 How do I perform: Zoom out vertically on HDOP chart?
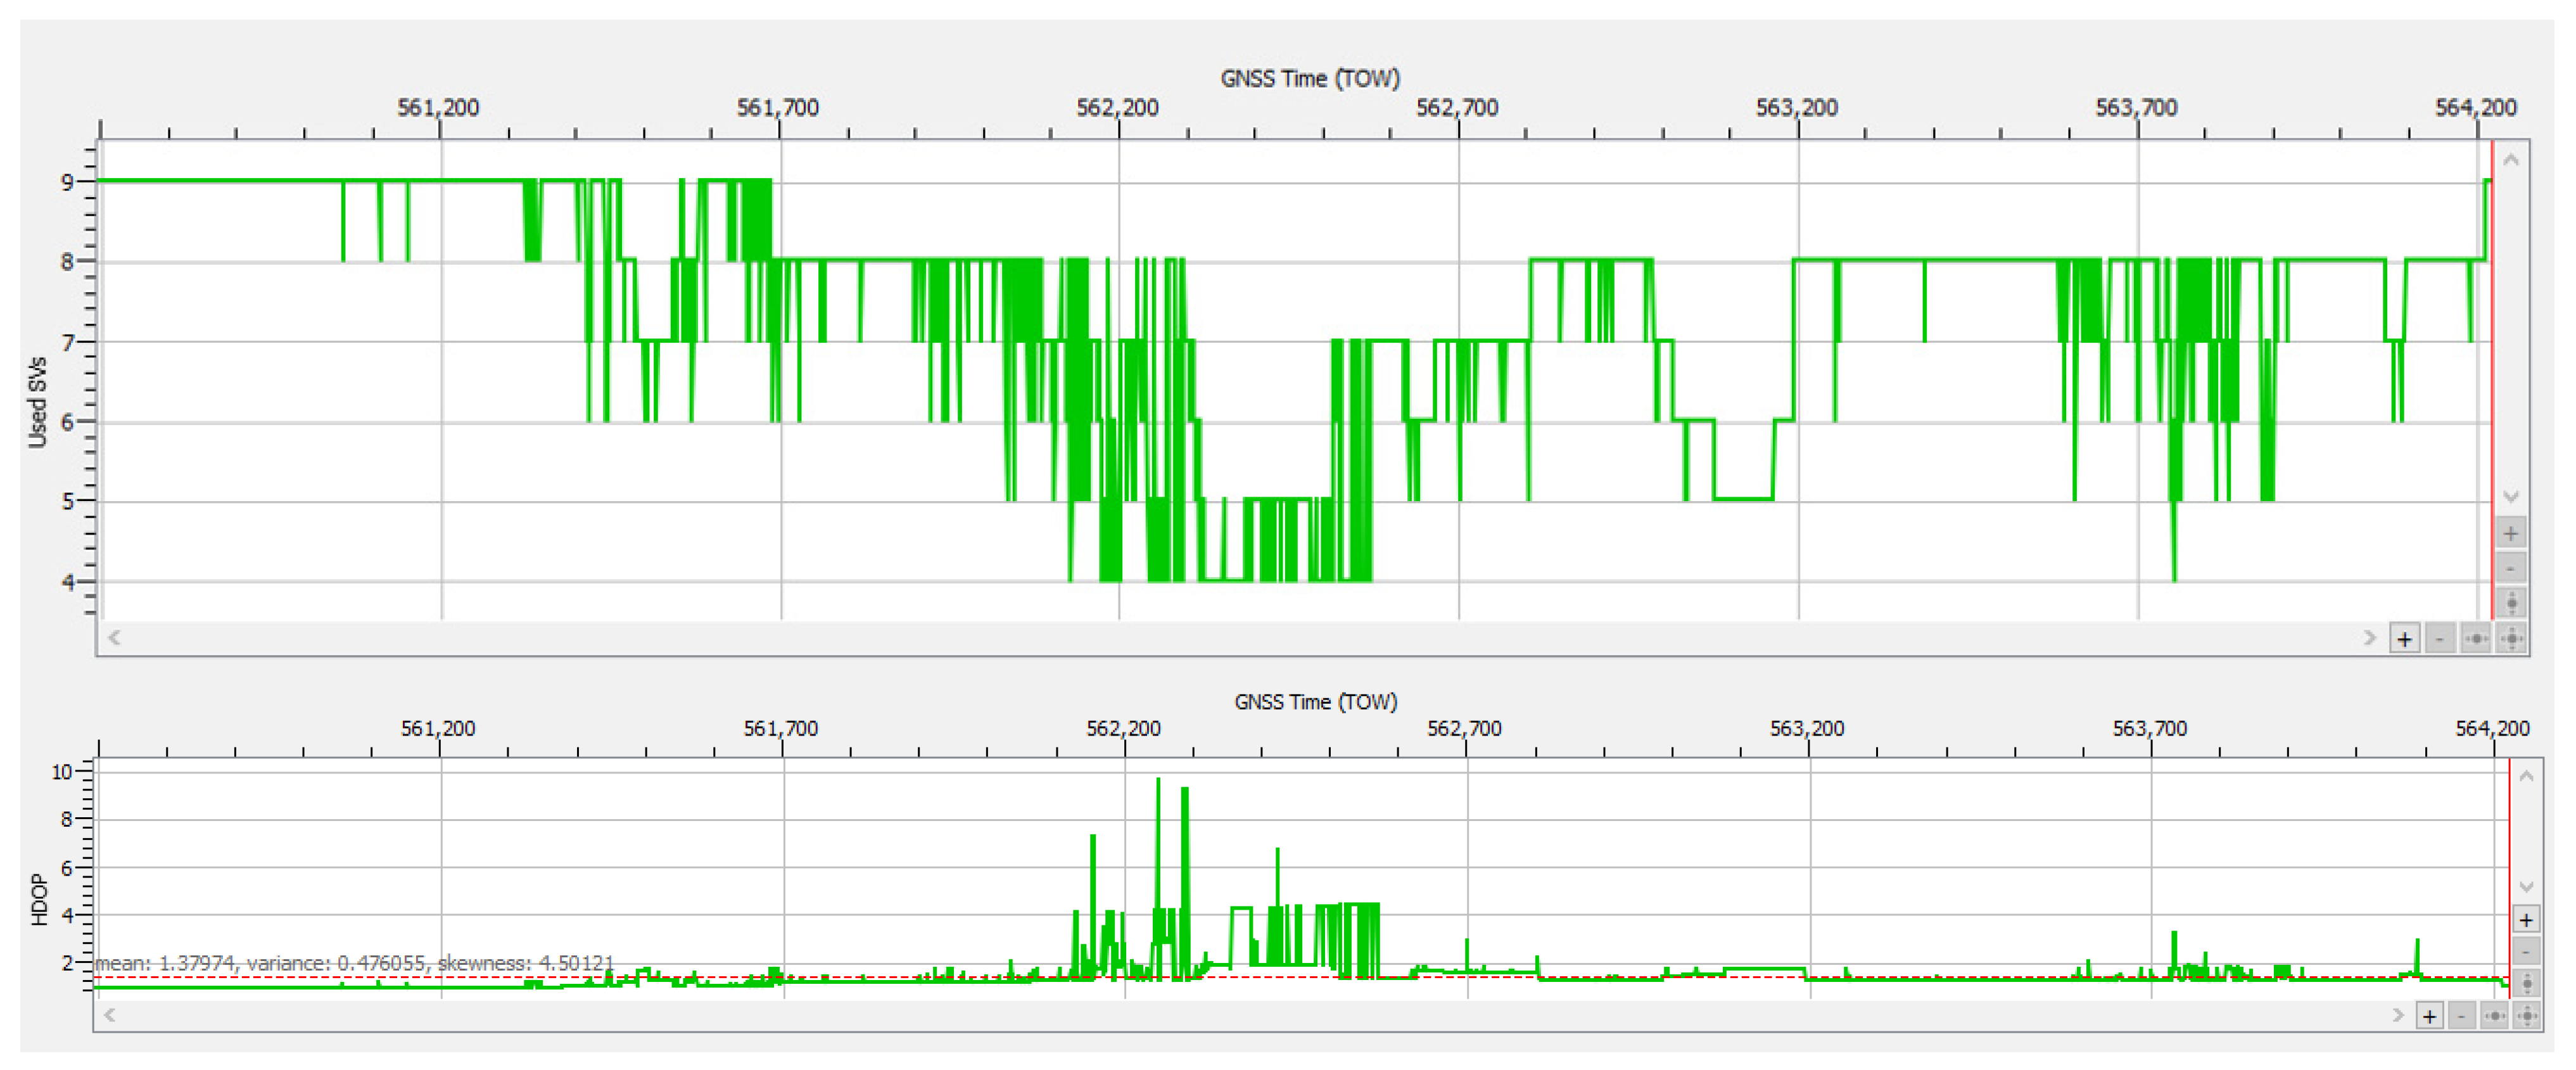2527,951
